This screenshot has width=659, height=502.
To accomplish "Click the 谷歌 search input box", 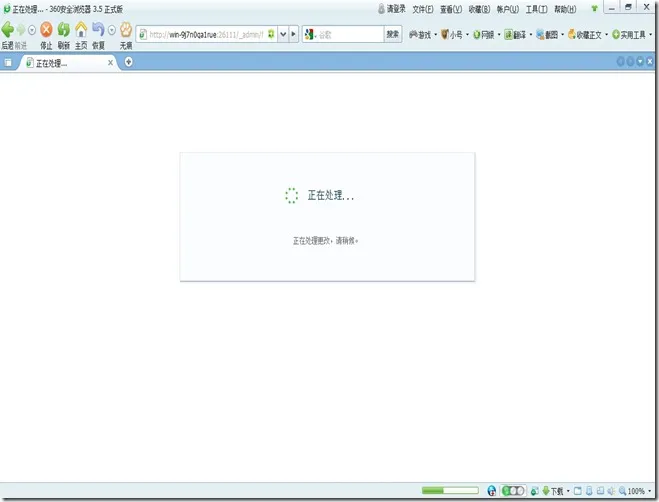I will click(350, 34).
